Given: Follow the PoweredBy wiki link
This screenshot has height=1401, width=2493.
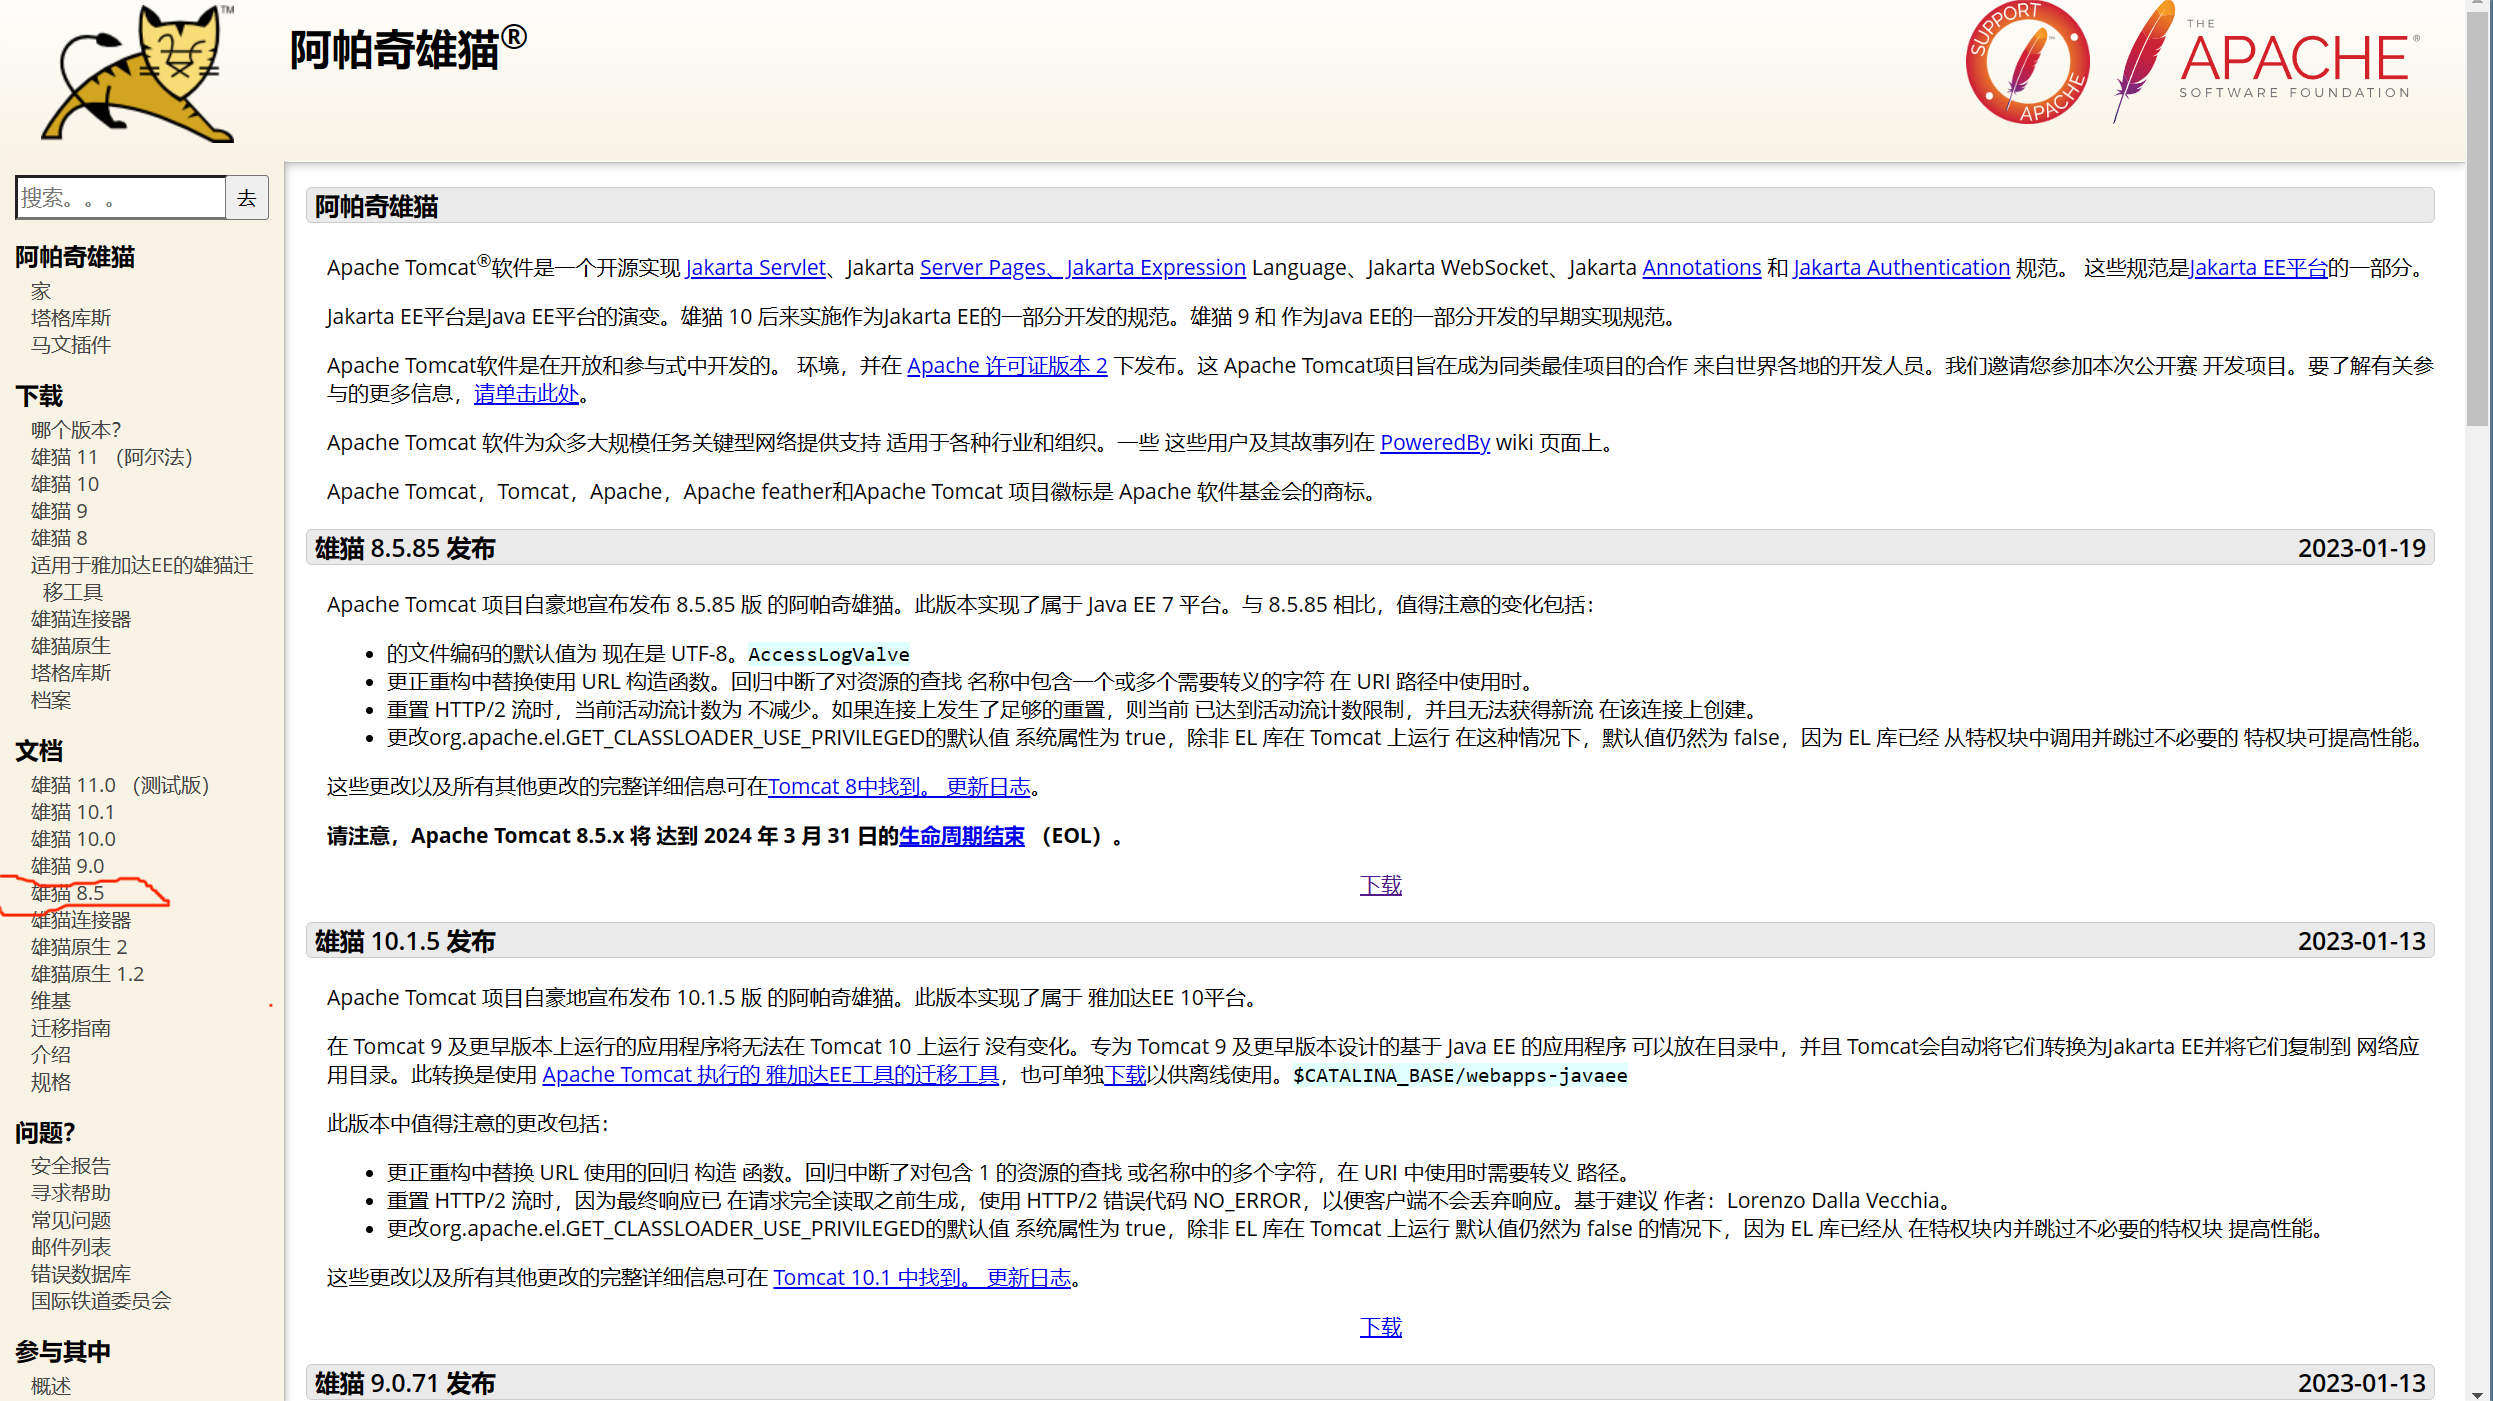Looking at the screenshot, I should tap(1435, 443).
